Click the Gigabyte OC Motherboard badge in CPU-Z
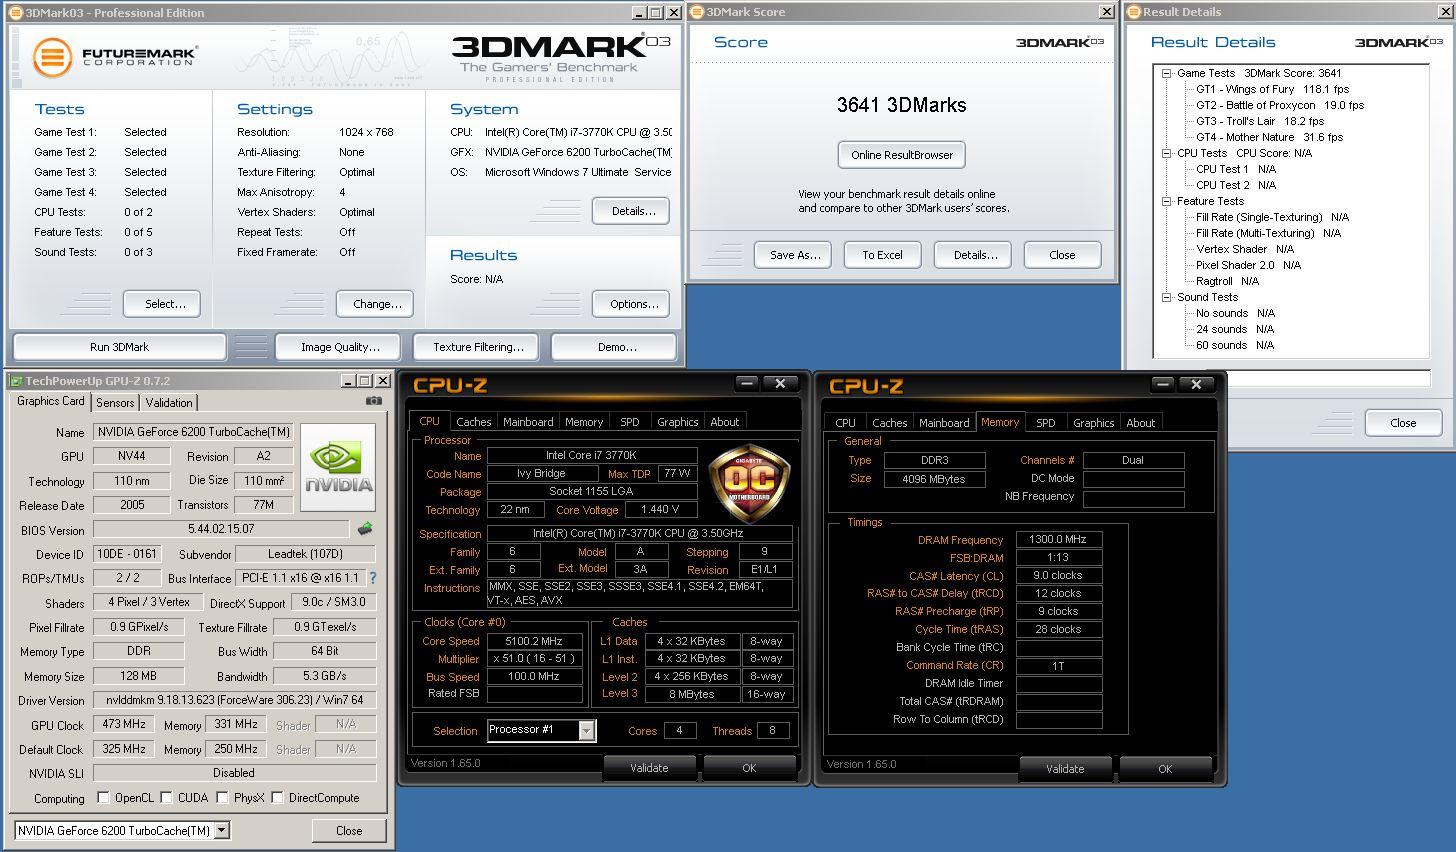This screenshot has height=852, width=1456. pyautogui.click(x=749, y=484)
